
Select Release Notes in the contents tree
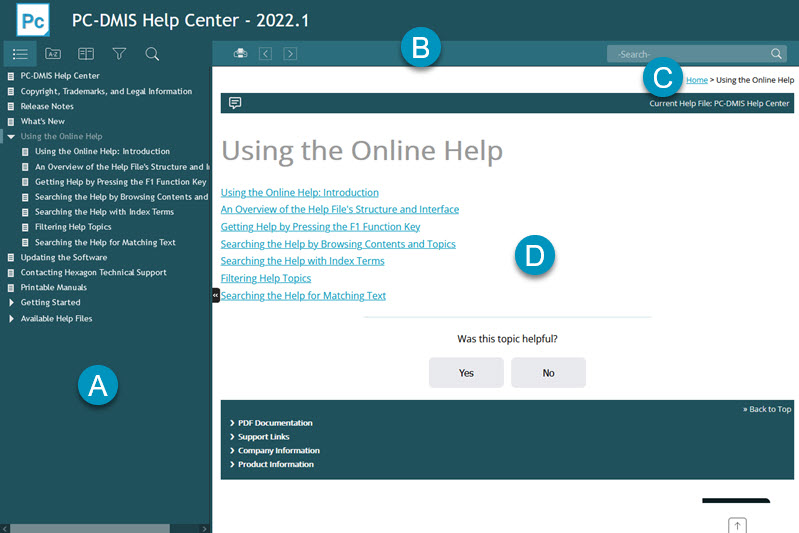tap(47, 106)
